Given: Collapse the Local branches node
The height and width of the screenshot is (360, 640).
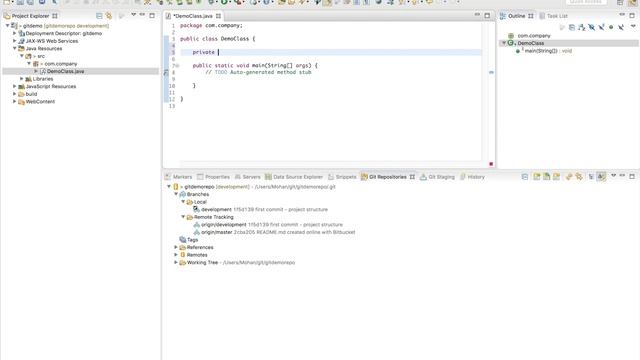Looking at the screenshot, I should [x=183, y=202].
